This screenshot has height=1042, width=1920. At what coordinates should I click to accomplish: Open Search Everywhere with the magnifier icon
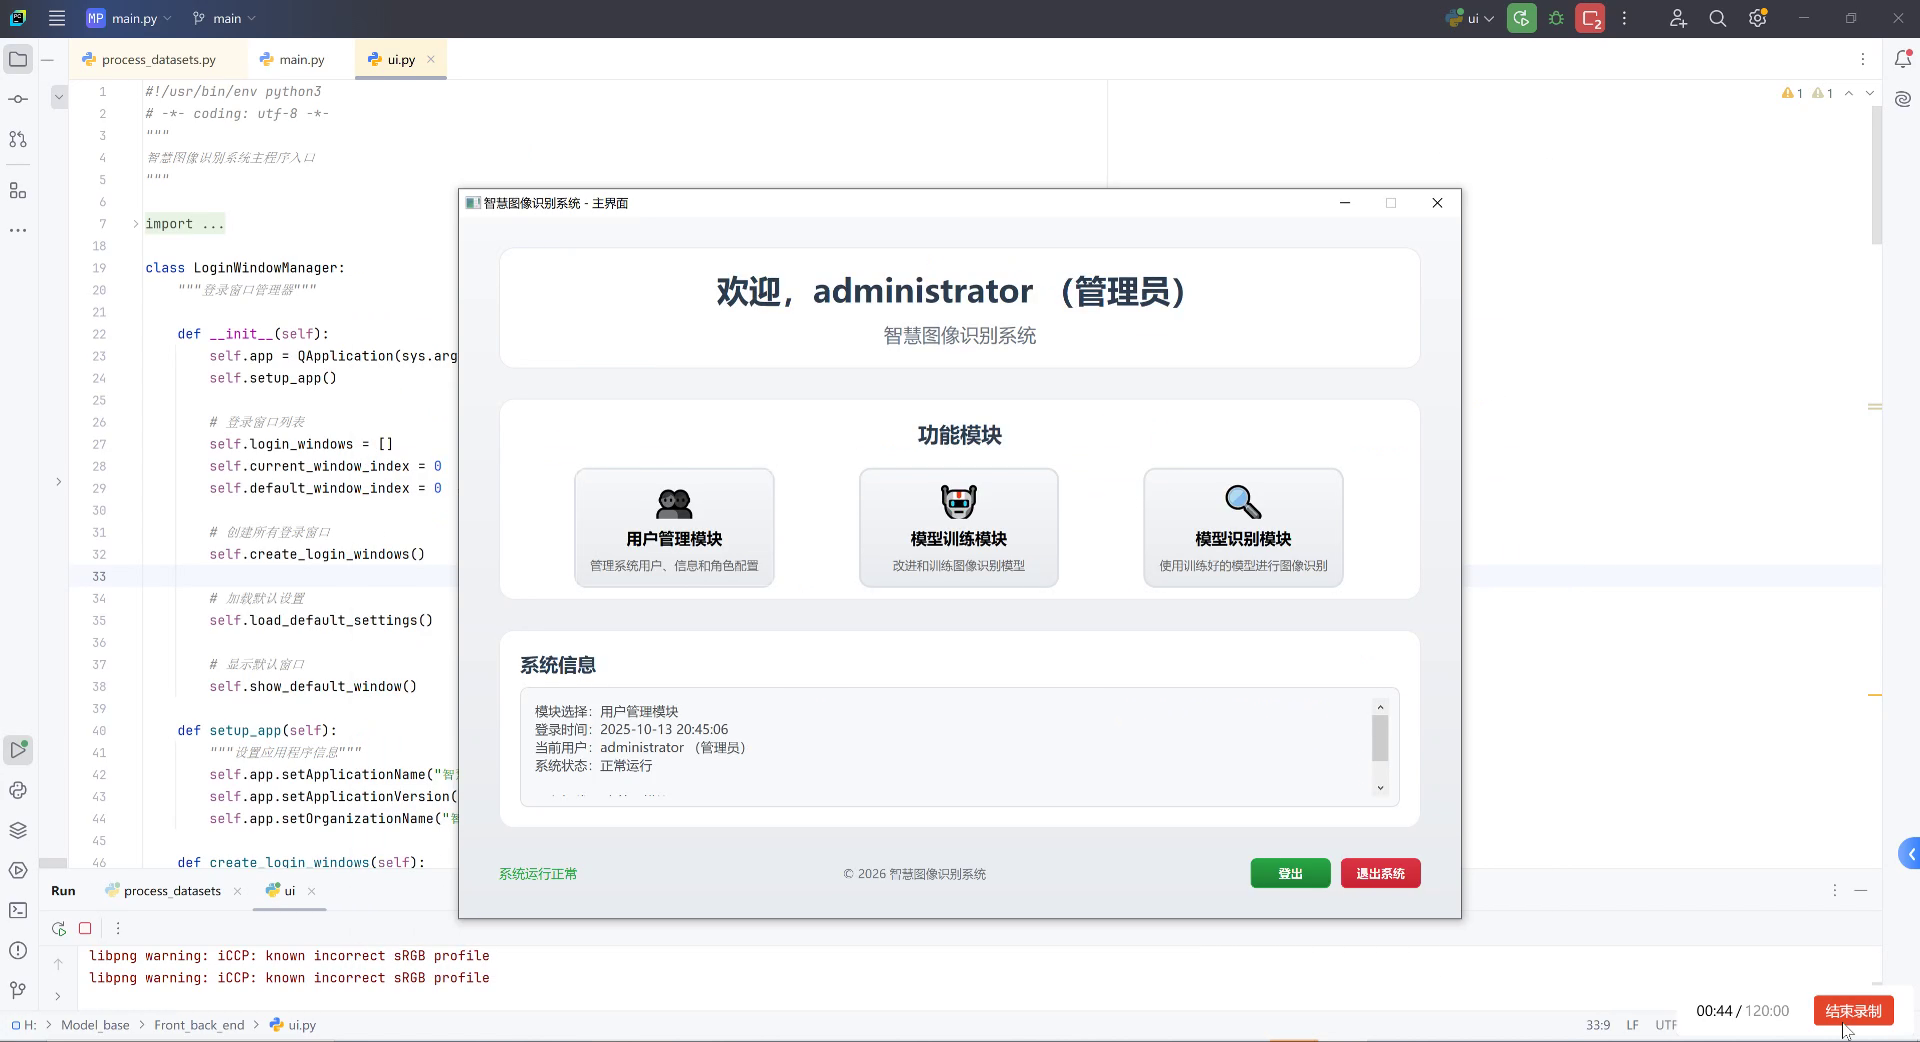point(1717,18)
